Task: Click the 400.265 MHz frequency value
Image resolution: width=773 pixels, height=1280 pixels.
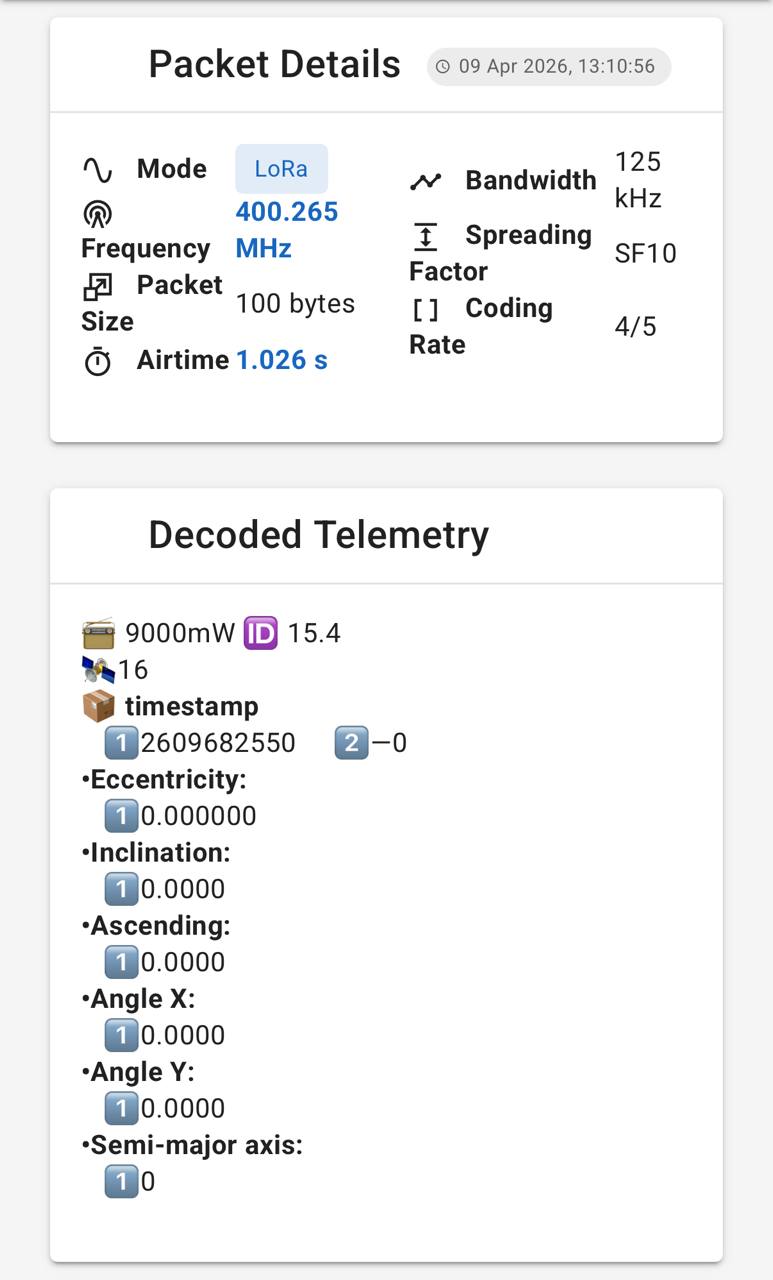Action: (287, 230)
